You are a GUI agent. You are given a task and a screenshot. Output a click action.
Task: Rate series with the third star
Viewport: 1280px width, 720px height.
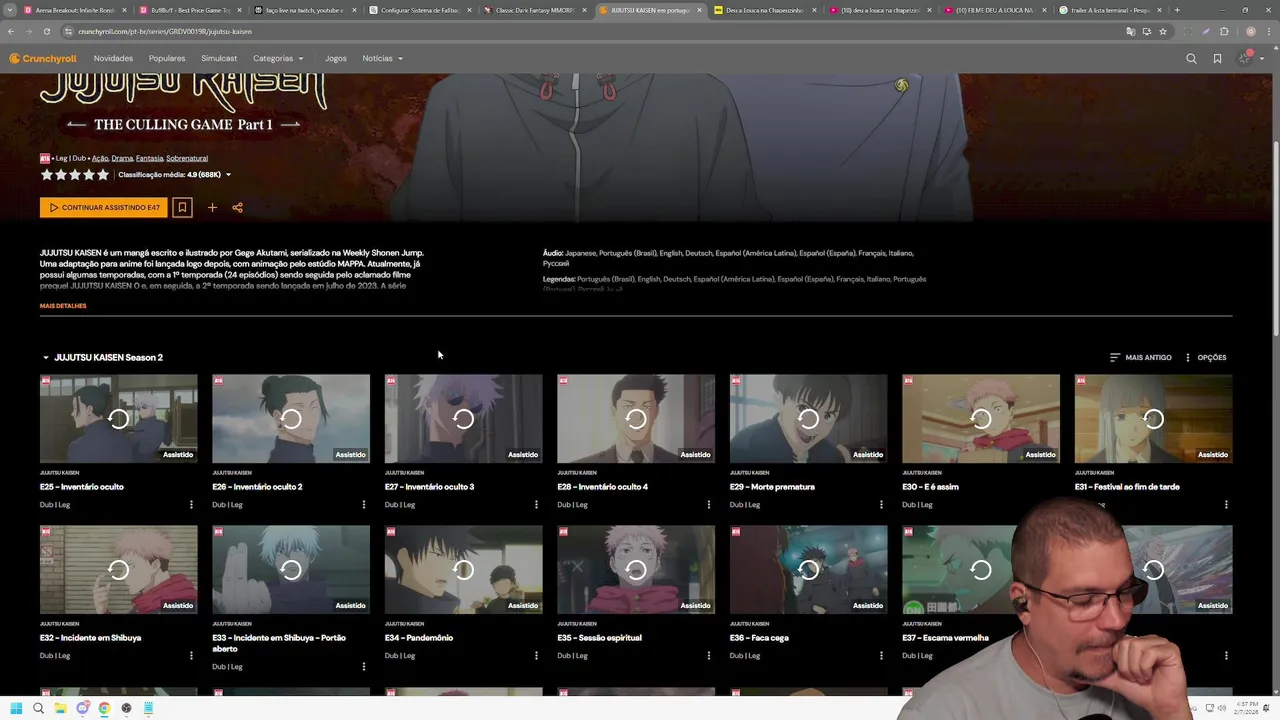[74, 175]
